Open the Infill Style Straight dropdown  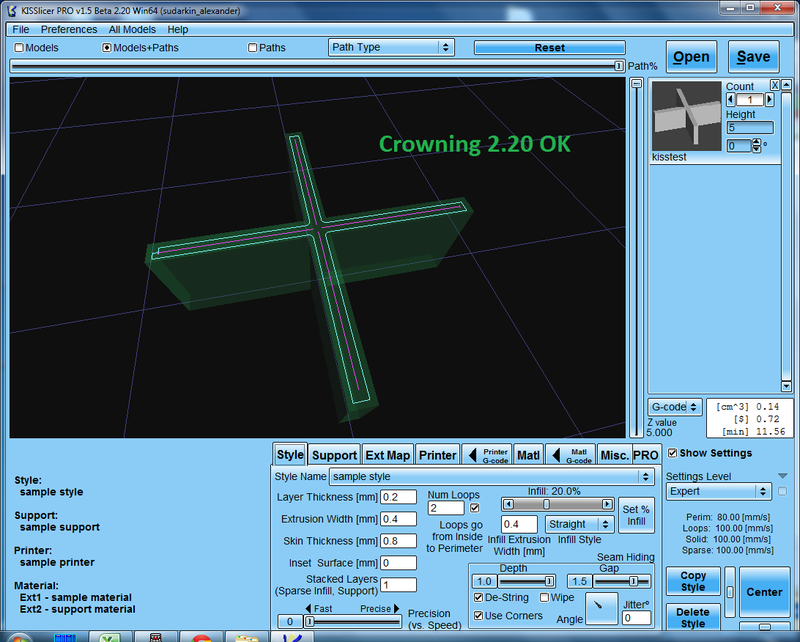[579, 524]
